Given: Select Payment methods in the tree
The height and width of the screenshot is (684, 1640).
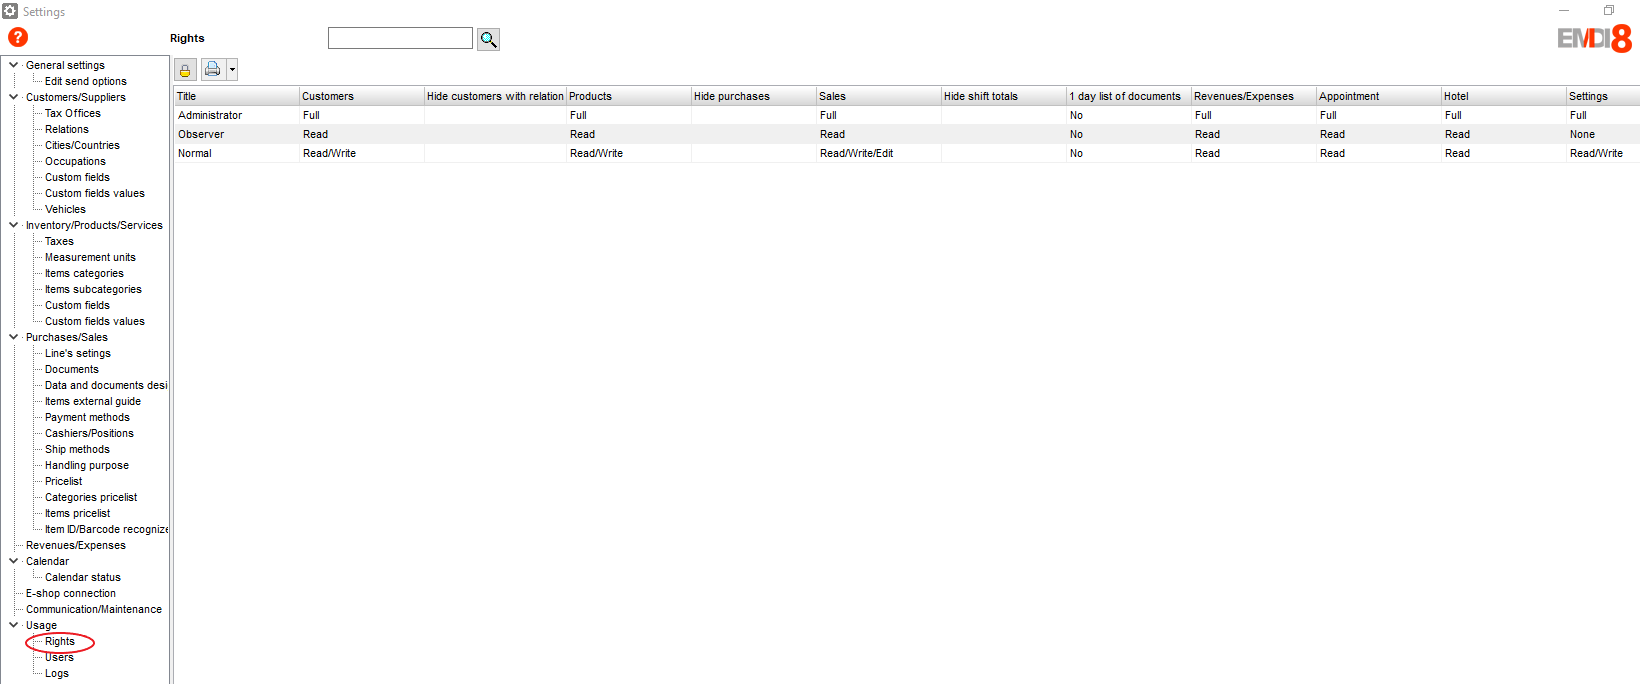Looking at the screenshot, I should [x=87, y=417].
